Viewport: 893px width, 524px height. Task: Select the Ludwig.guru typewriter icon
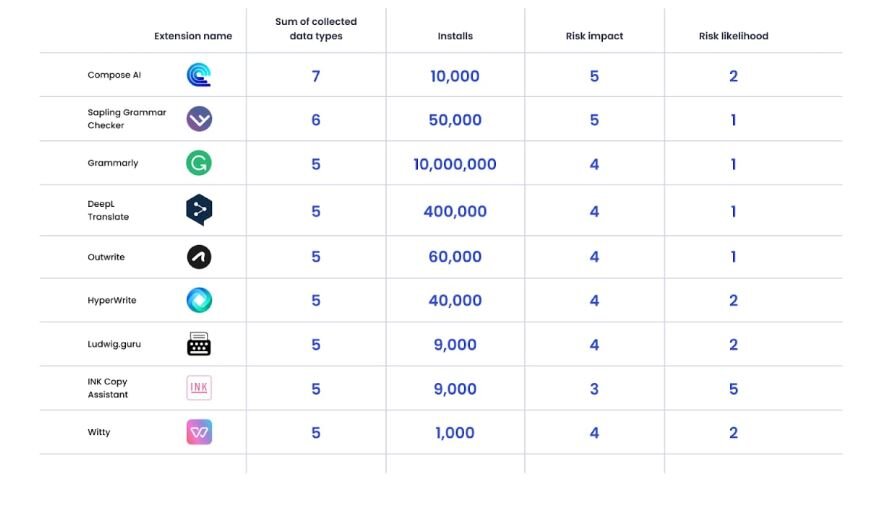coord(199,344)
